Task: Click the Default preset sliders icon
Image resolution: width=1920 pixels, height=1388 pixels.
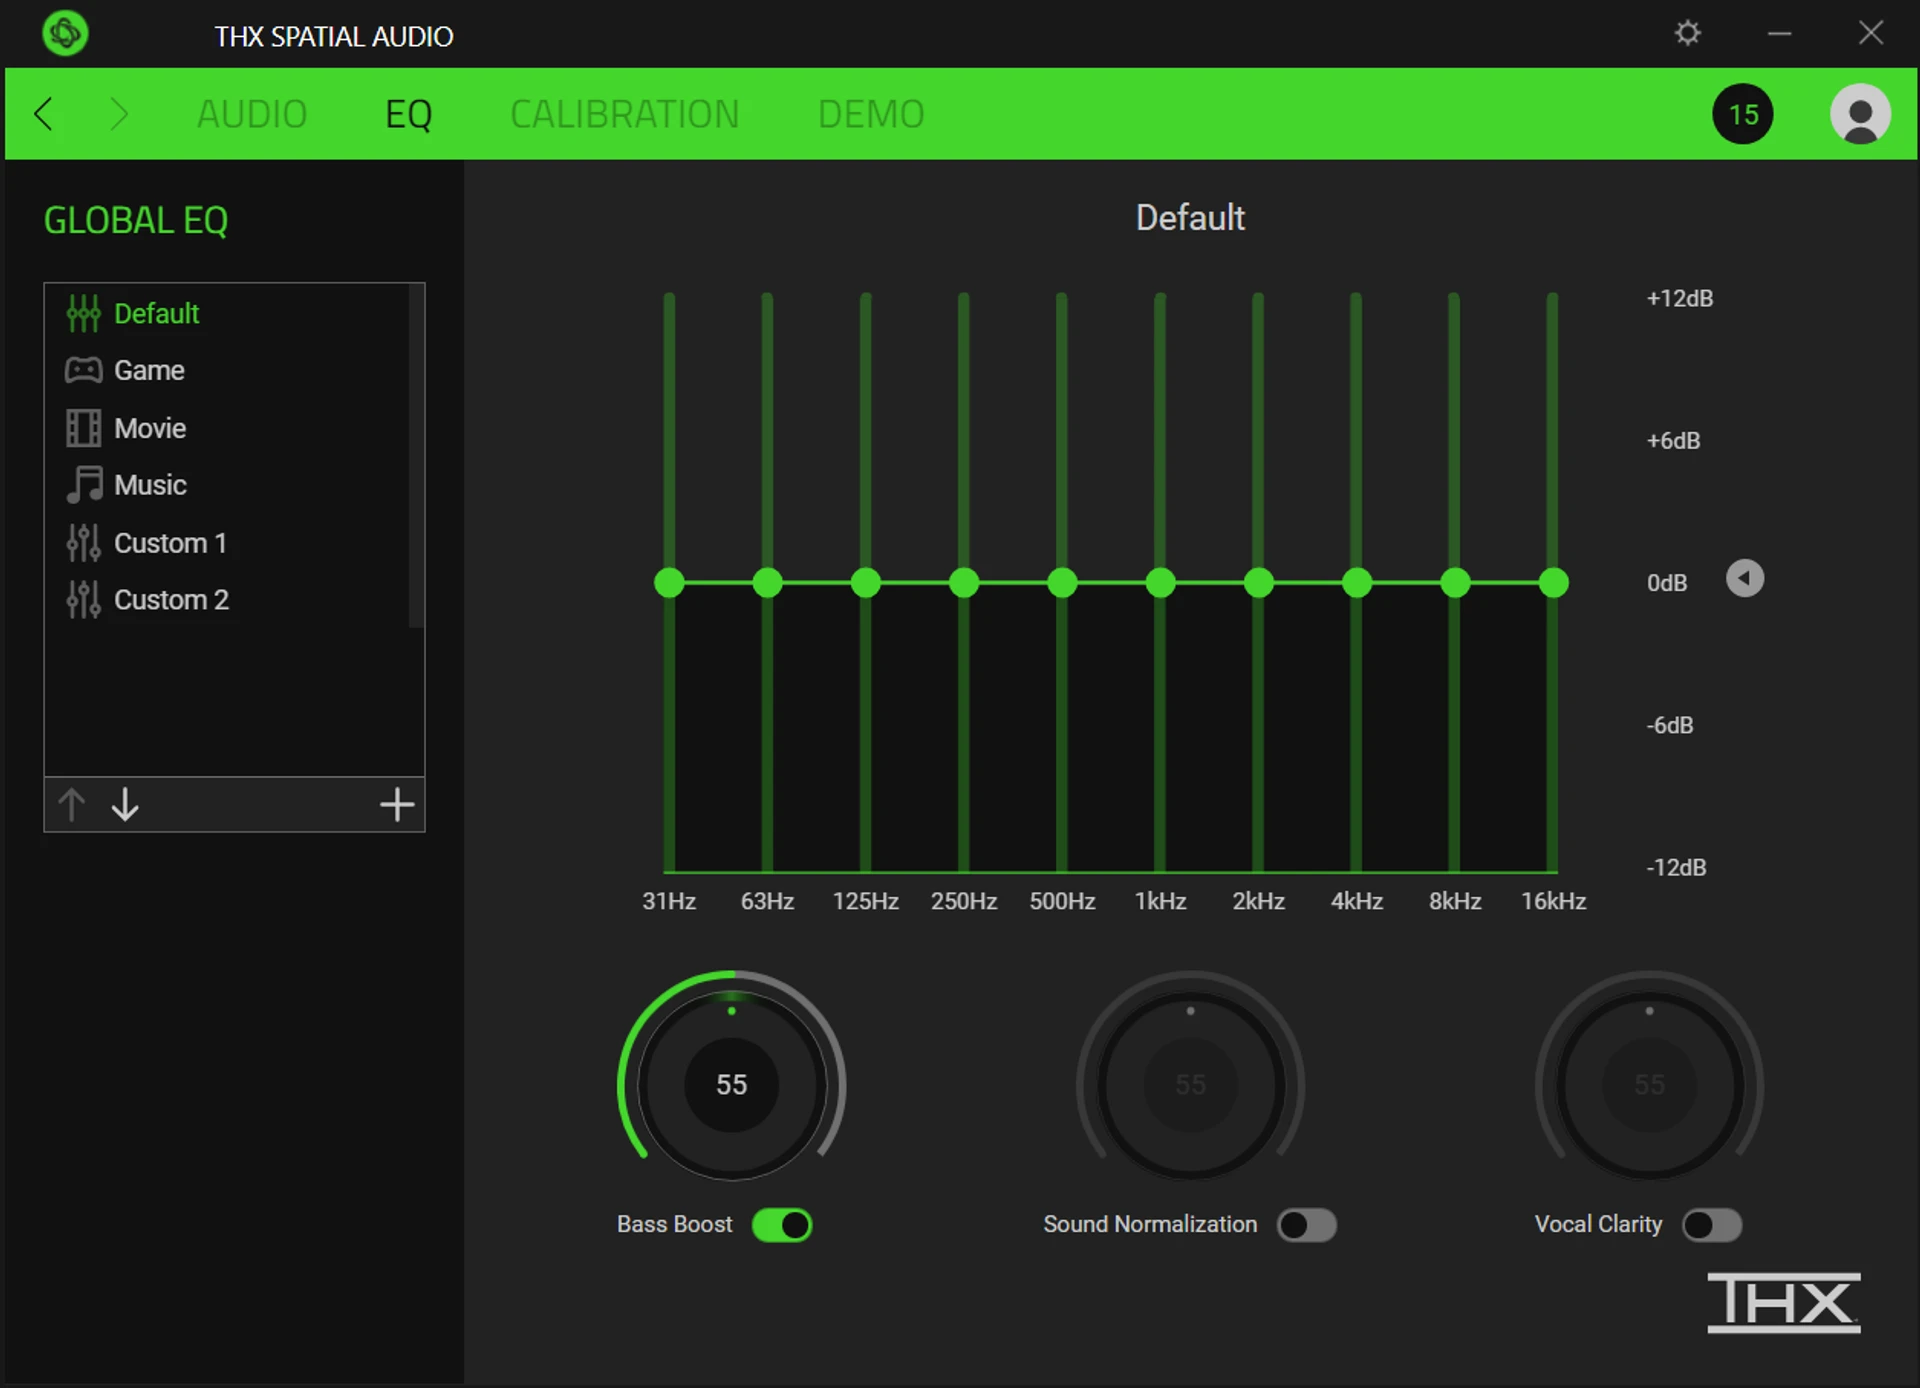Action: 83,314
